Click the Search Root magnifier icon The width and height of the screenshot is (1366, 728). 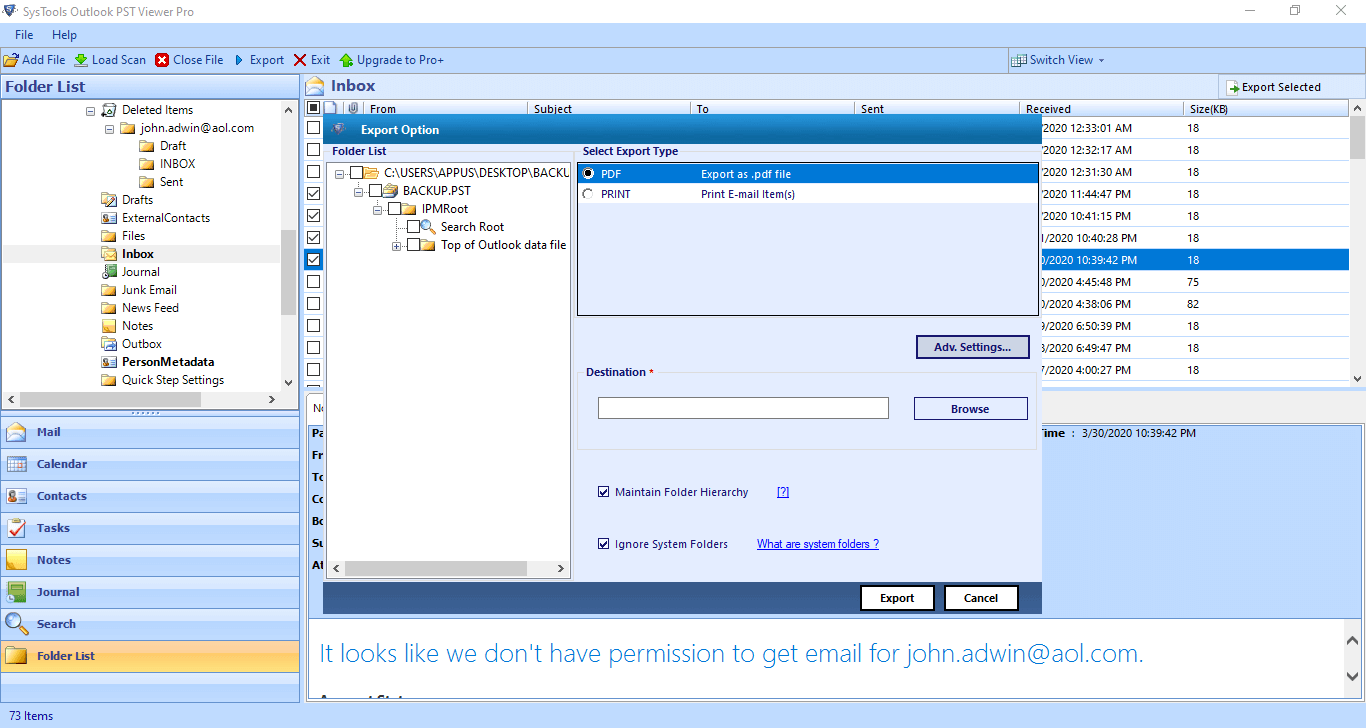pos(428,227)
